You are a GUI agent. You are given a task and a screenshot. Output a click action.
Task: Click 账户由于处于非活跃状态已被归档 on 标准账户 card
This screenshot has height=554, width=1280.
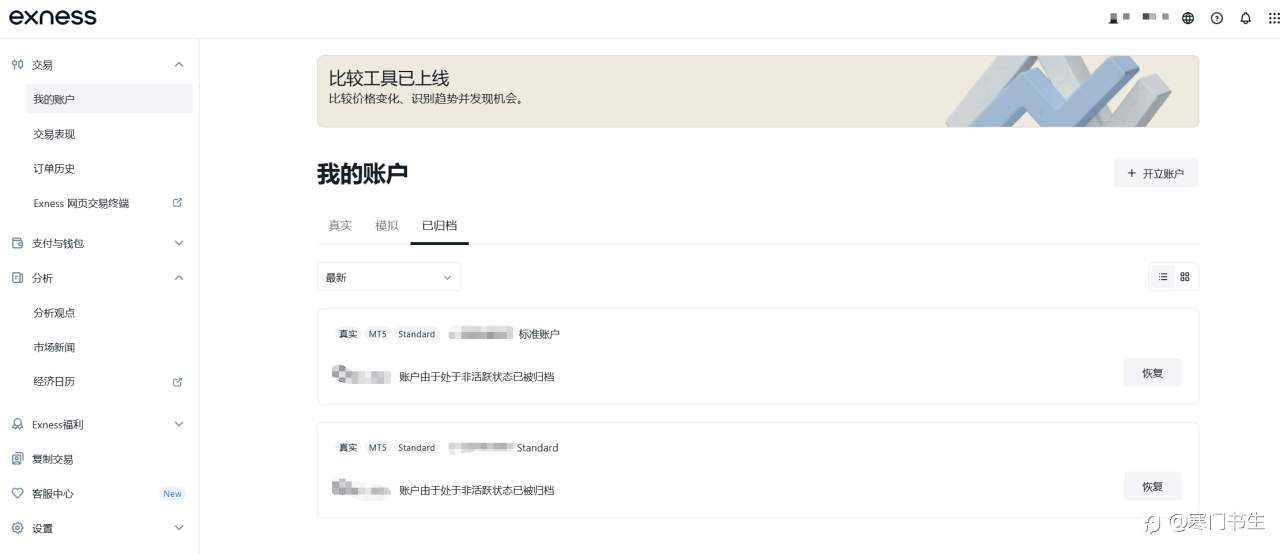tap(477, 377)
